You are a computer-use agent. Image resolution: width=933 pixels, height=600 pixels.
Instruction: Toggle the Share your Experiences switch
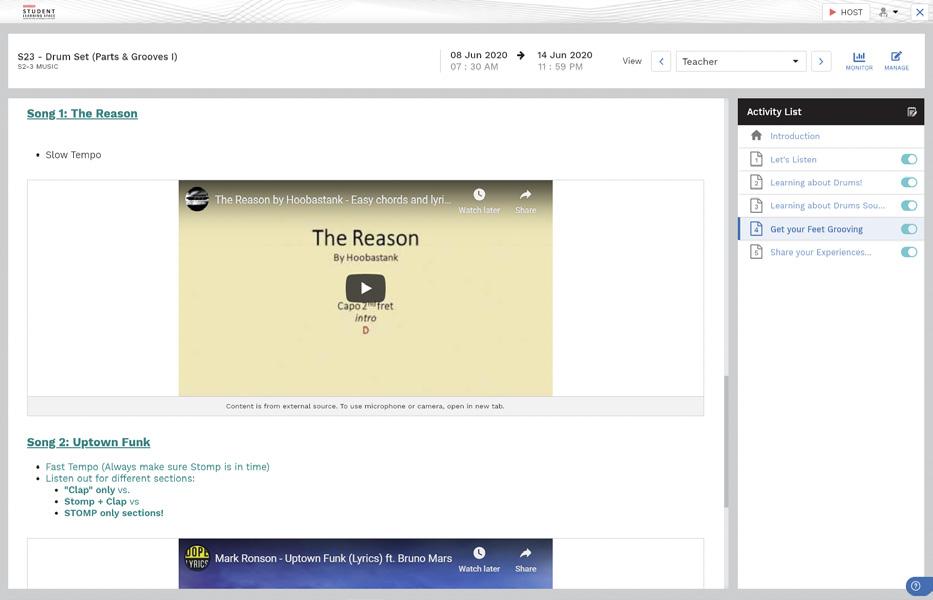pos(909,252)
